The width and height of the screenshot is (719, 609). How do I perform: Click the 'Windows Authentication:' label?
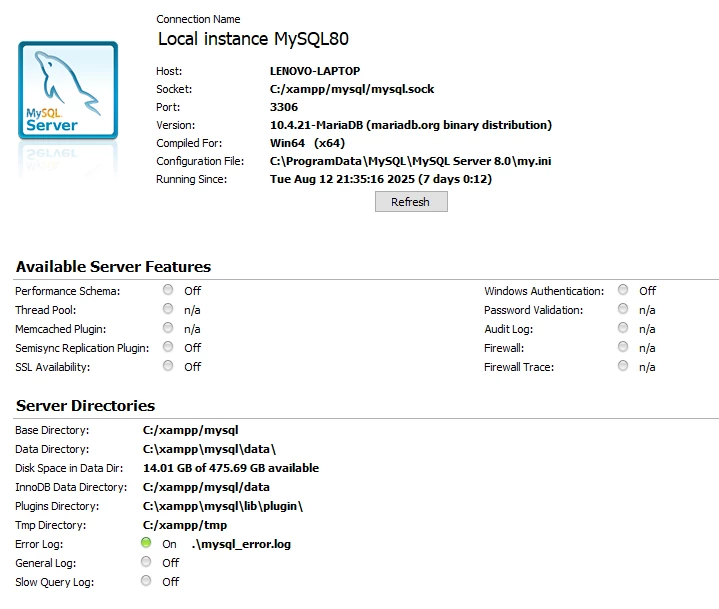point(544,291)
